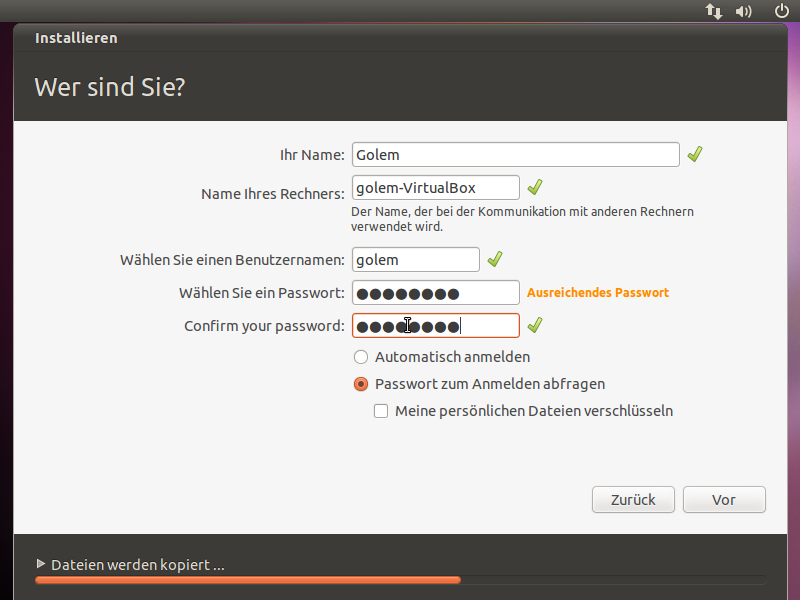This screenshot has width=800, height=600.
Task: Click the Confirm your password: label
Action: (x=264, y=326)
